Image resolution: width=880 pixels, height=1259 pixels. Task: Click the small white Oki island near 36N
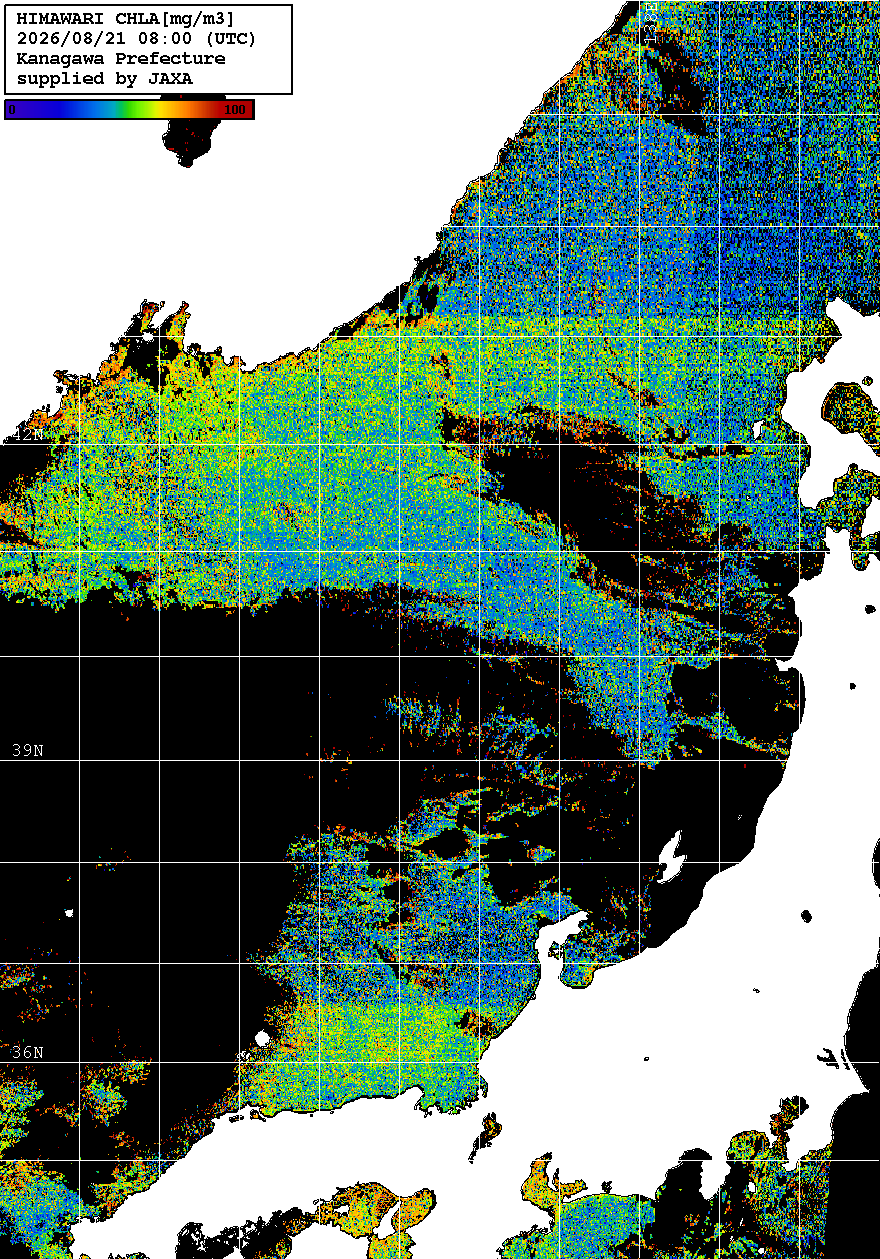point(263,1039)
